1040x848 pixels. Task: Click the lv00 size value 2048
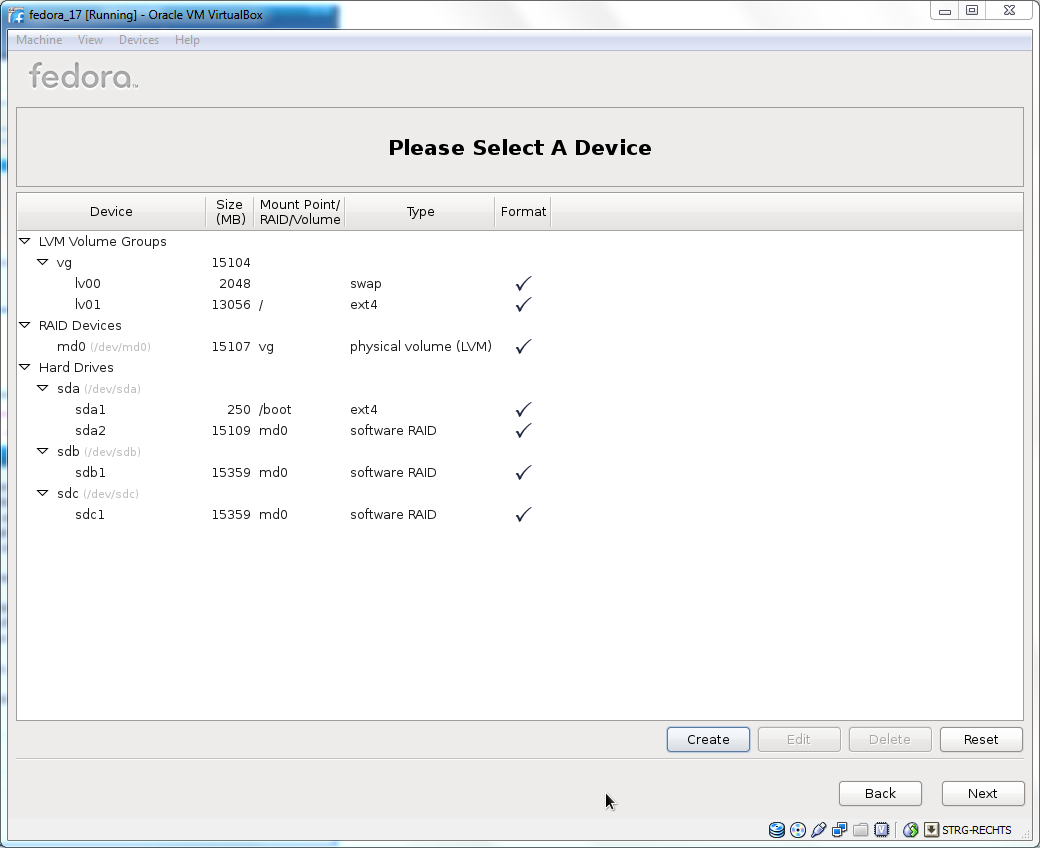(235, 284)
